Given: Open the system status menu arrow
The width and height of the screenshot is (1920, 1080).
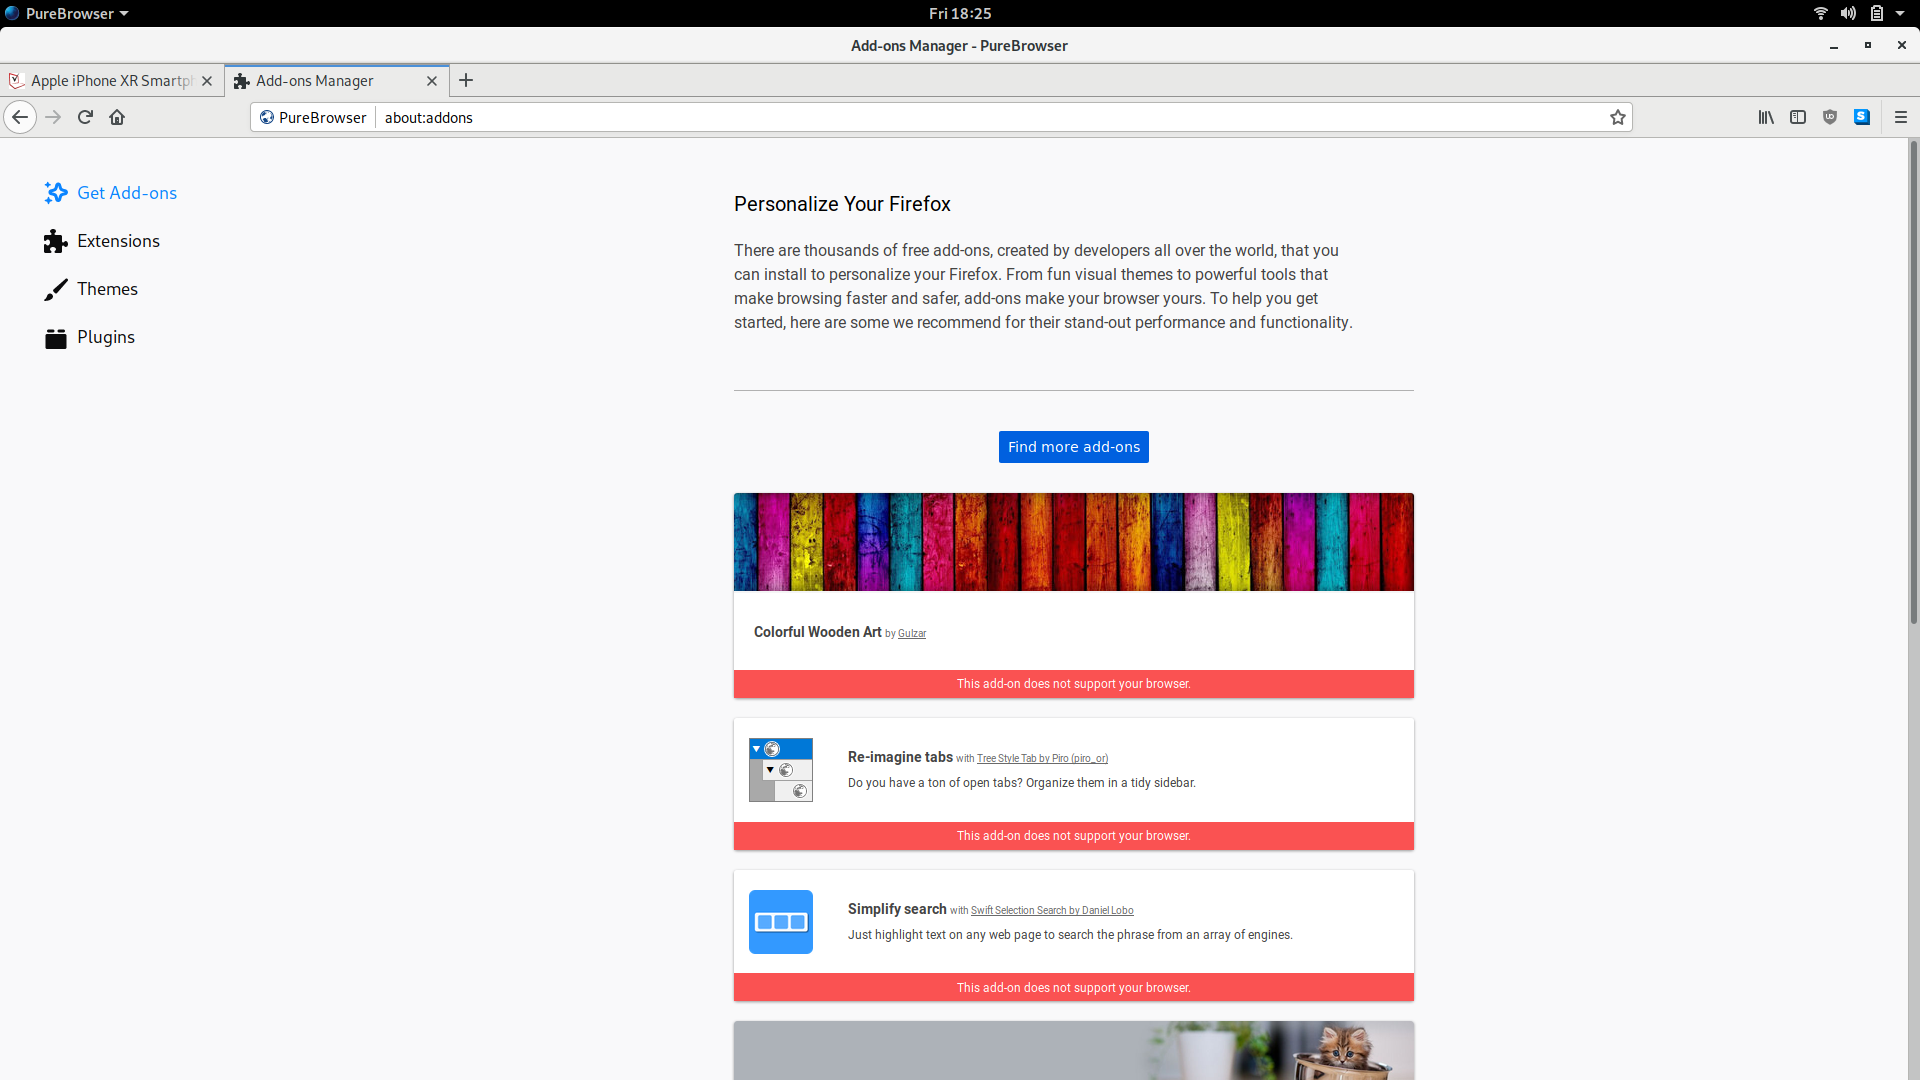Looking at the screenshot, I should tap(1900, 13).
